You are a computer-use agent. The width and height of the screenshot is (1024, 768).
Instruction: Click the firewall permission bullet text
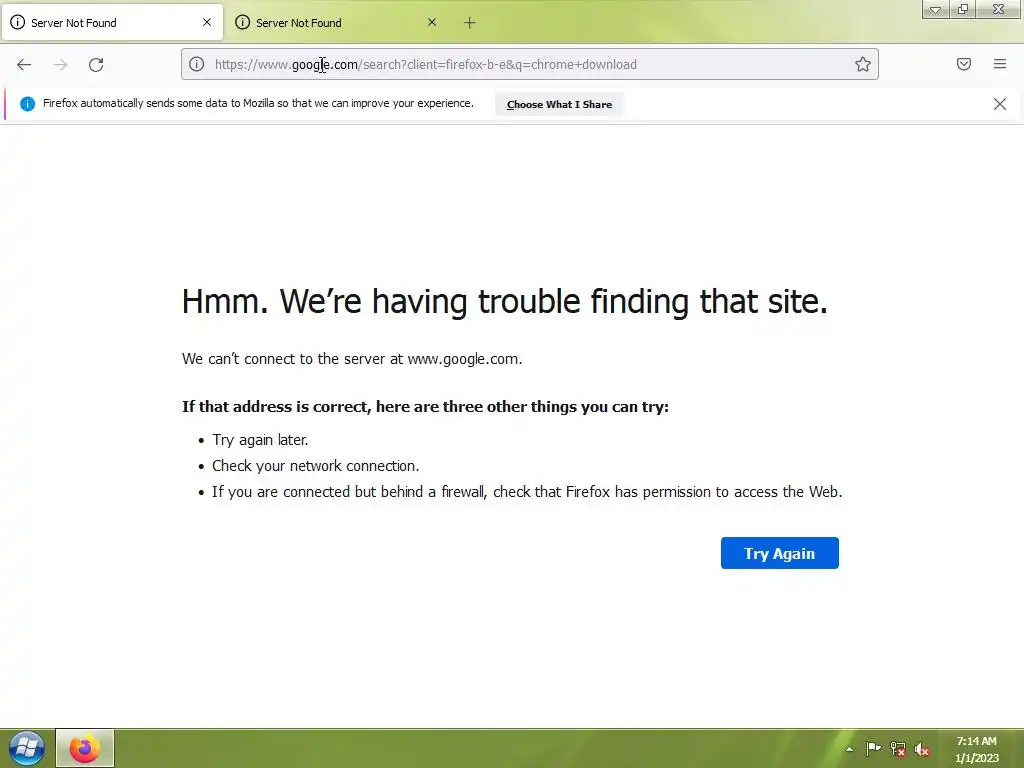[527, 492]
